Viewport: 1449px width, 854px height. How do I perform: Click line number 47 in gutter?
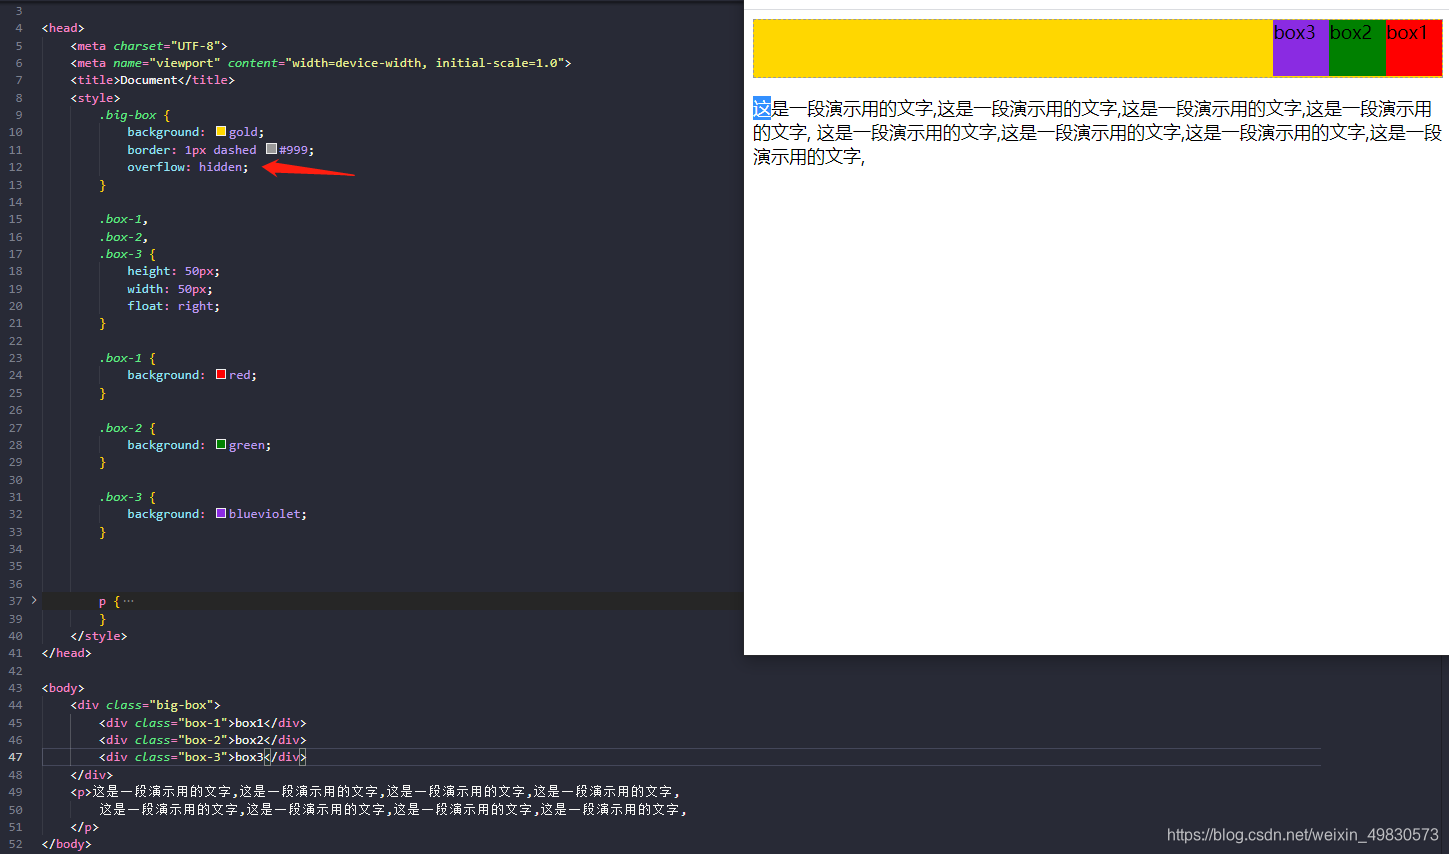pyautogui.click(x=15, y=757)
